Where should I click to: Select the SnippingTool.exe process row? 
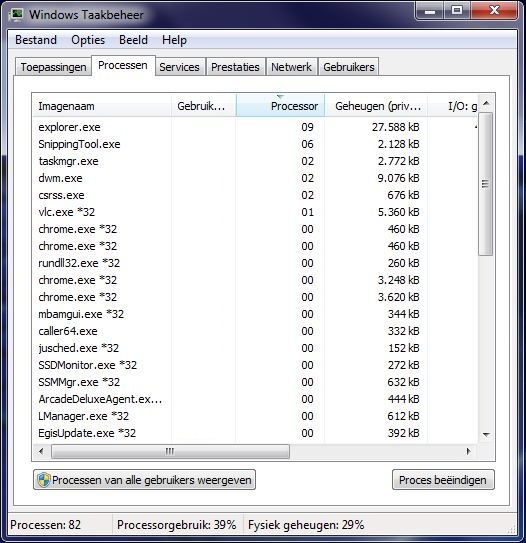(255, 144)
